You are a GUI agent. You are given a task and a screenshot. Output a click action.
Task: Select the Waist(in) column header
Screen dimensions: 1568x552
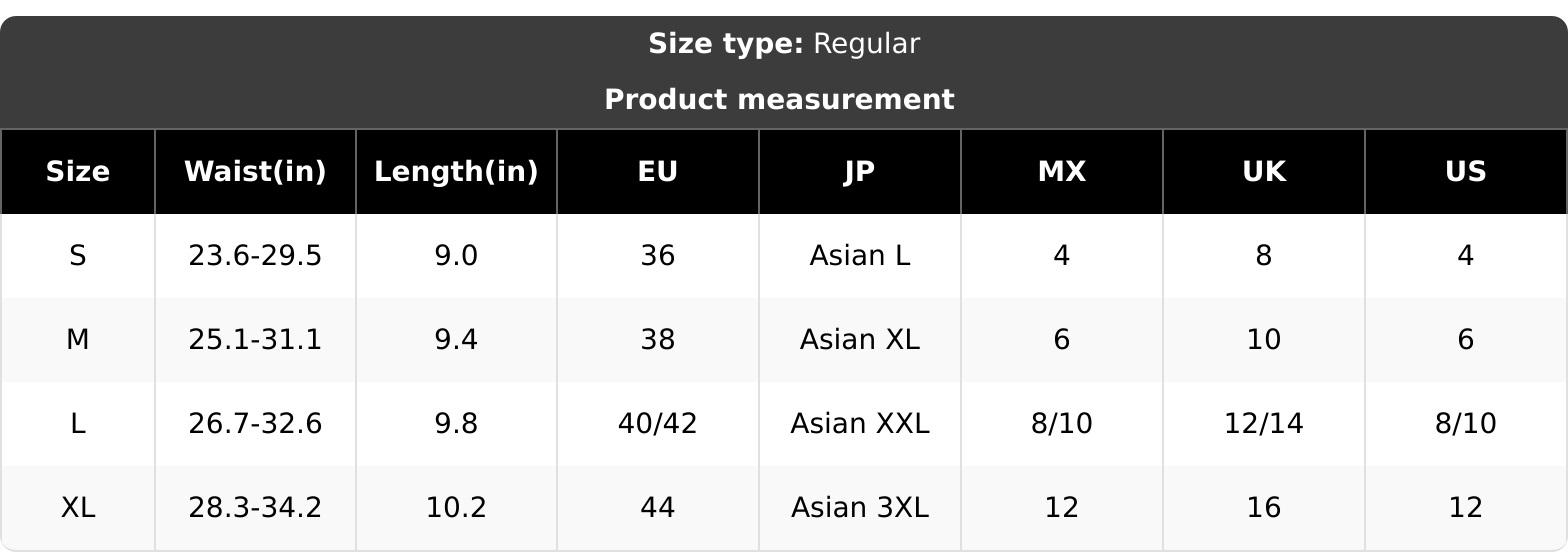pos(255,172)
